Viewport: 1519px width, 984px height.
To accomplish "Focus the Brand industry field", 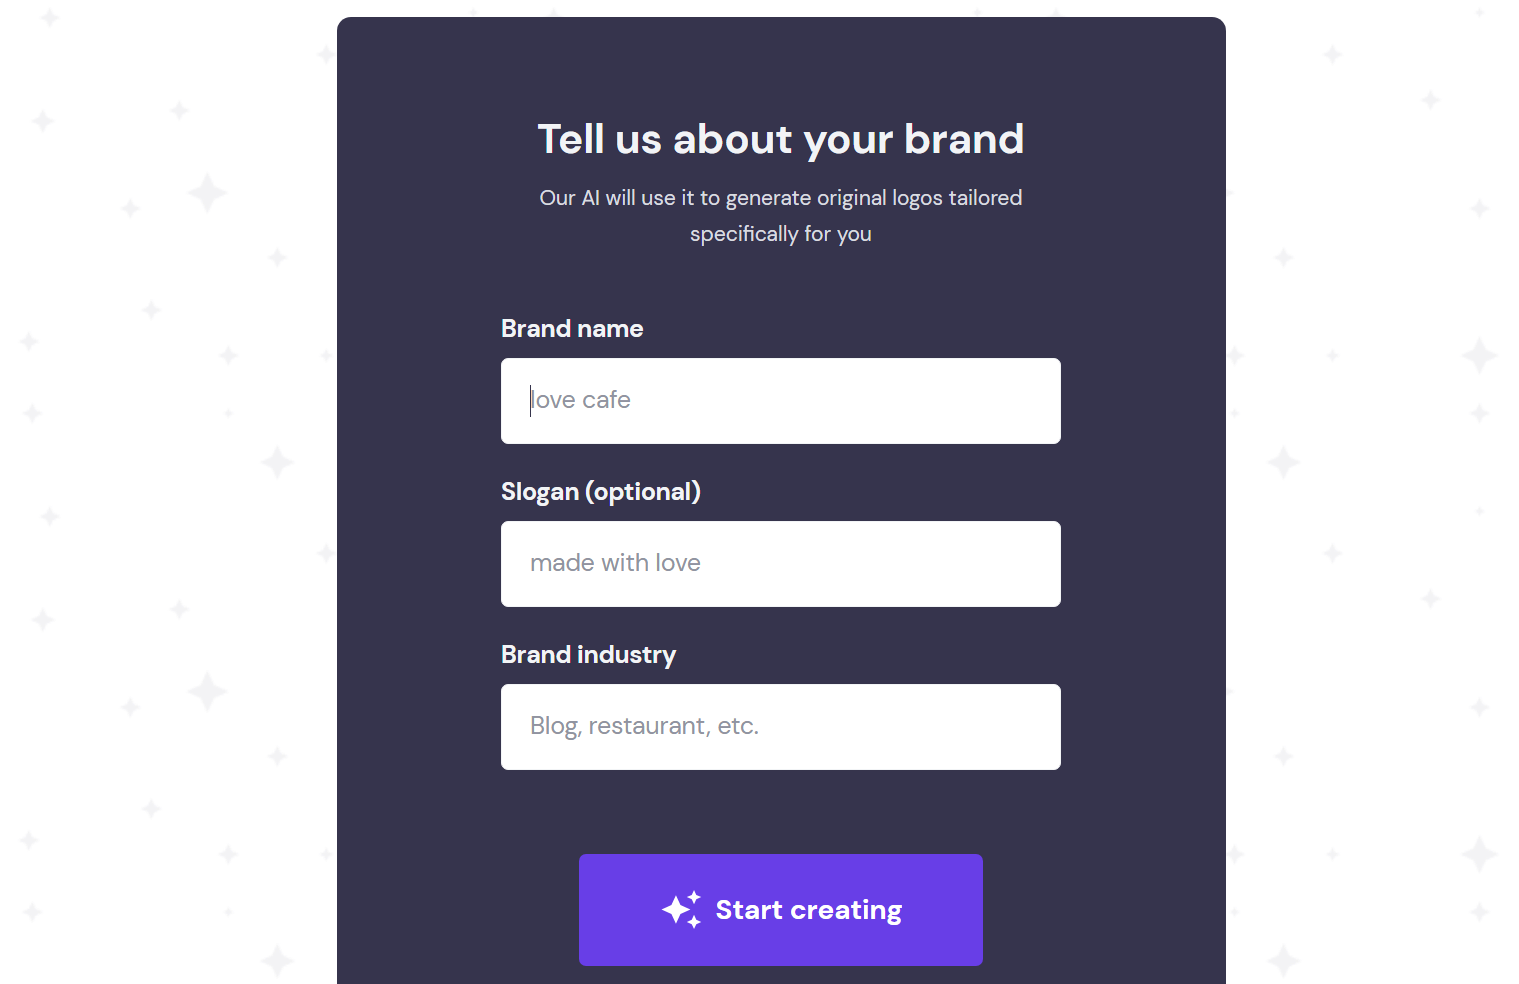I will coord(780,726).
